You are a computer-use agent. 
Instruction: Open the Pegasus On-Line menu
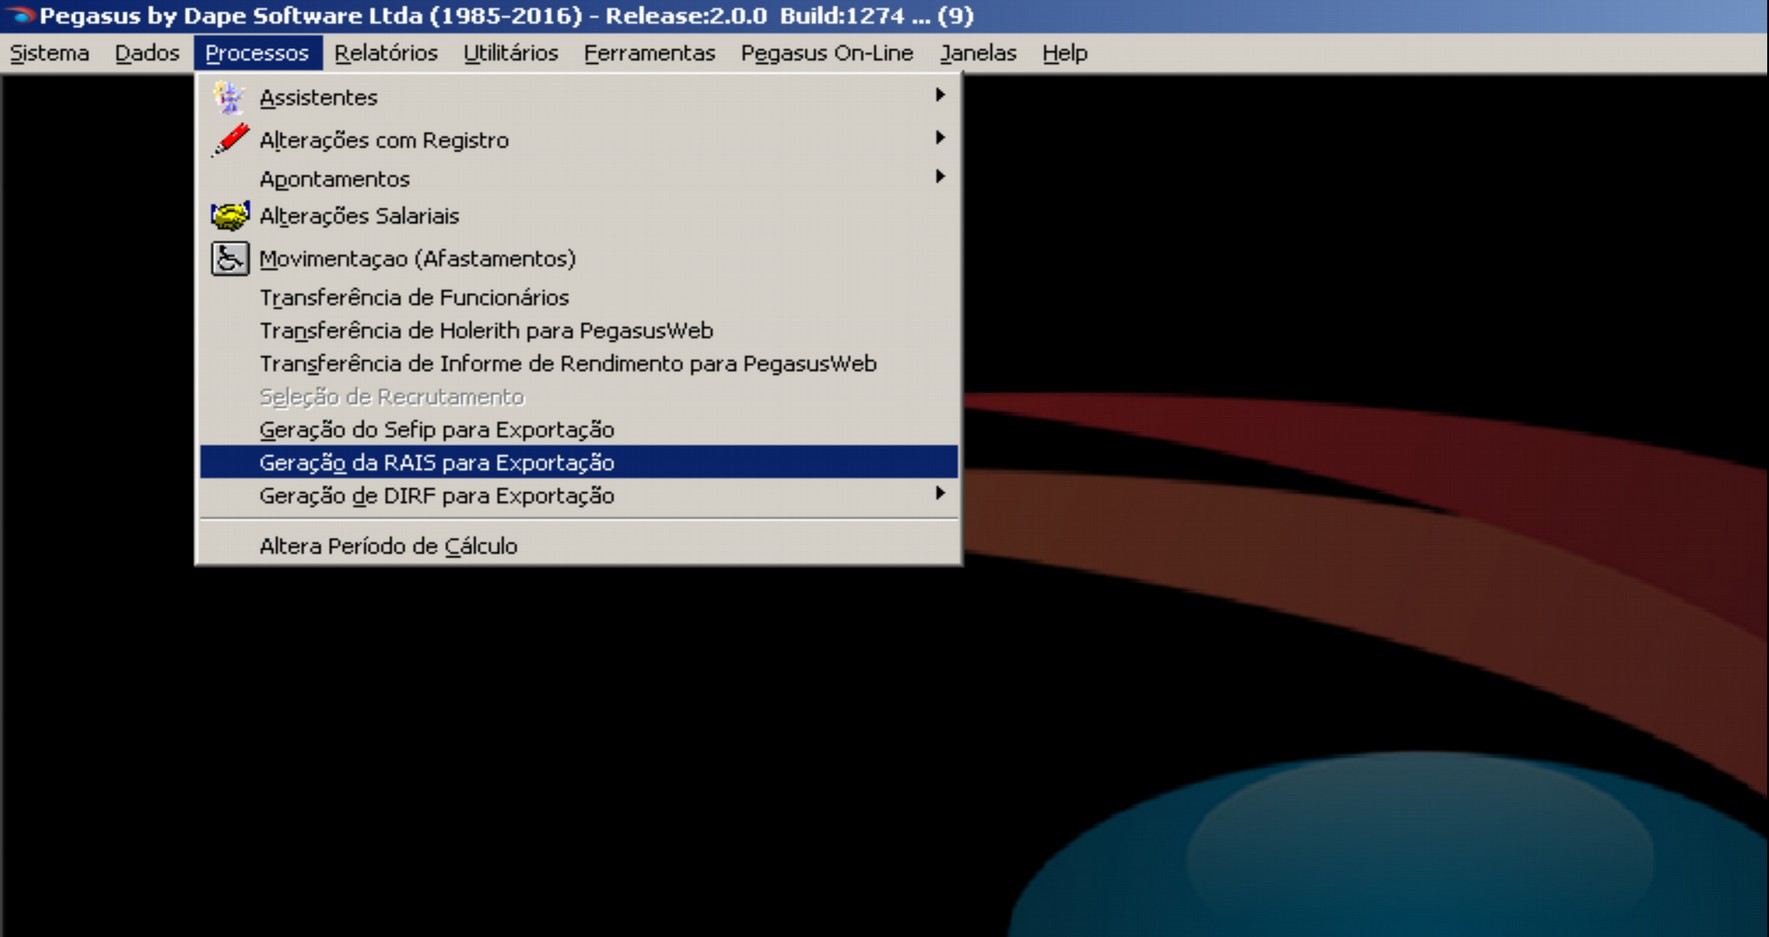827,53
